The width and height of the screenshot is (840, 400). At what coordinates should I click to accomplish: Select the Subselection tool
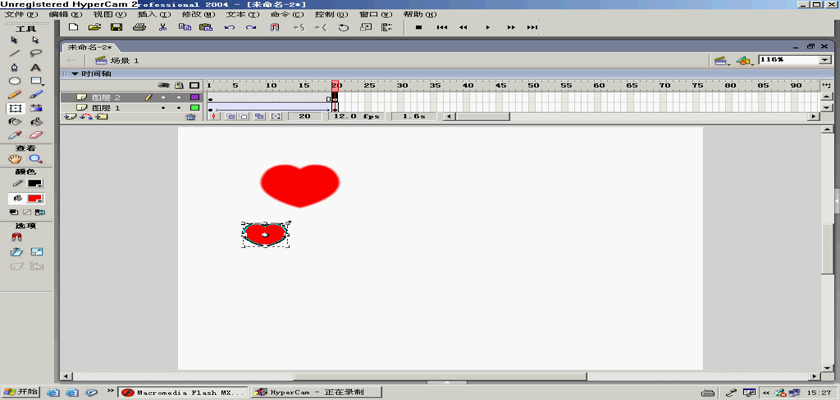[35, 40]
